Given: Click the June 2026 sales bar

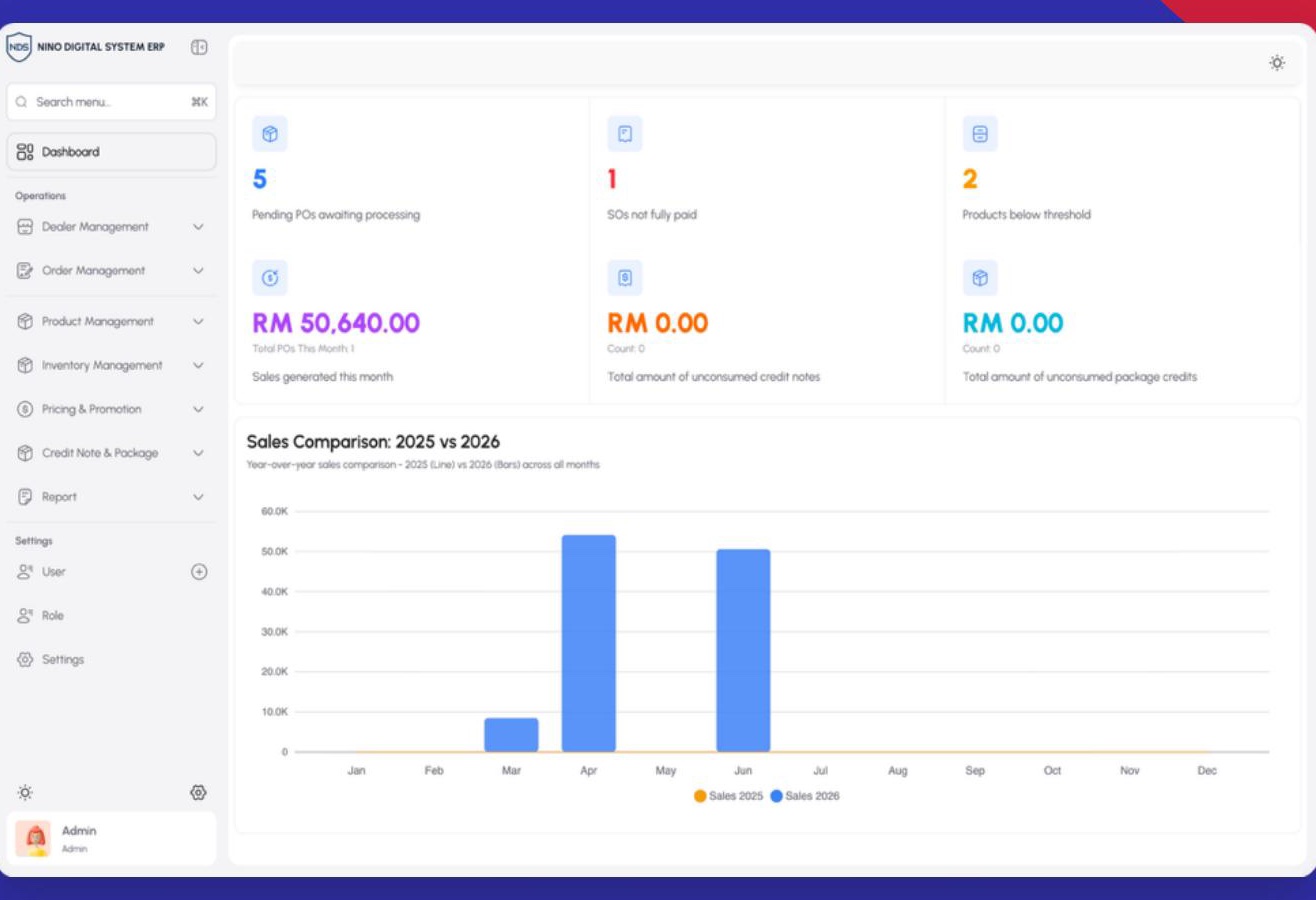Looking at the screenshot, I should tap(743, 650).
